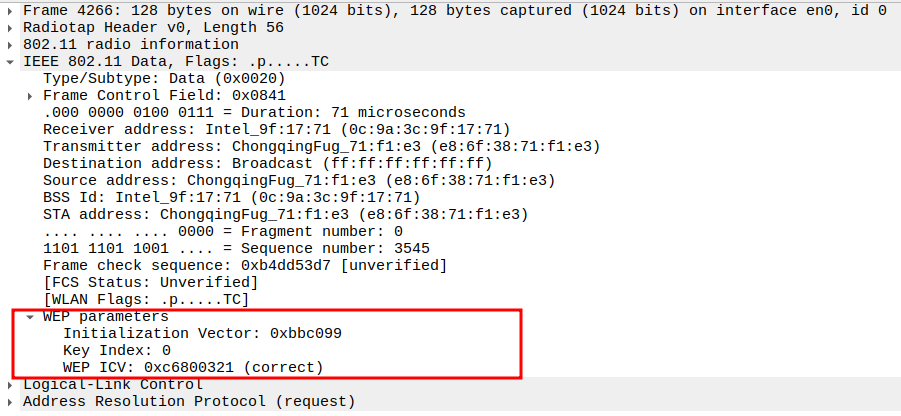901x416 pixels.
Task: Expand 802.11 radio information section
Action: [x=11, y=45]
